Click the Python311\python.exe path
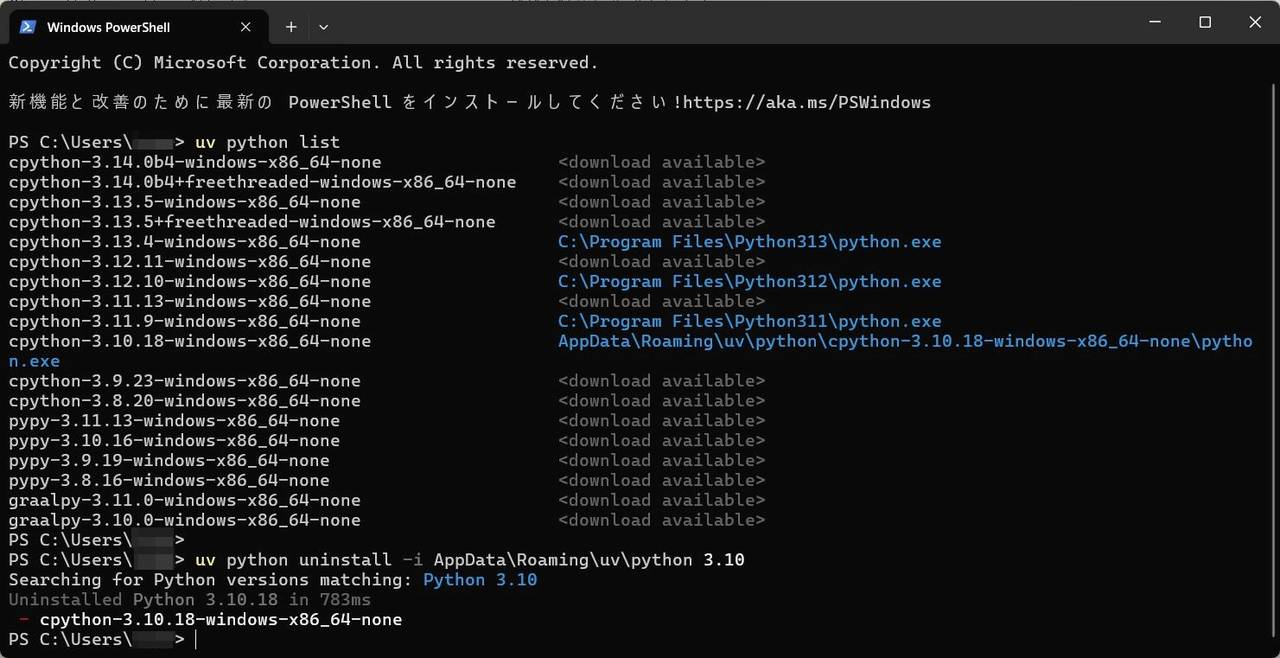 [749, 322]
